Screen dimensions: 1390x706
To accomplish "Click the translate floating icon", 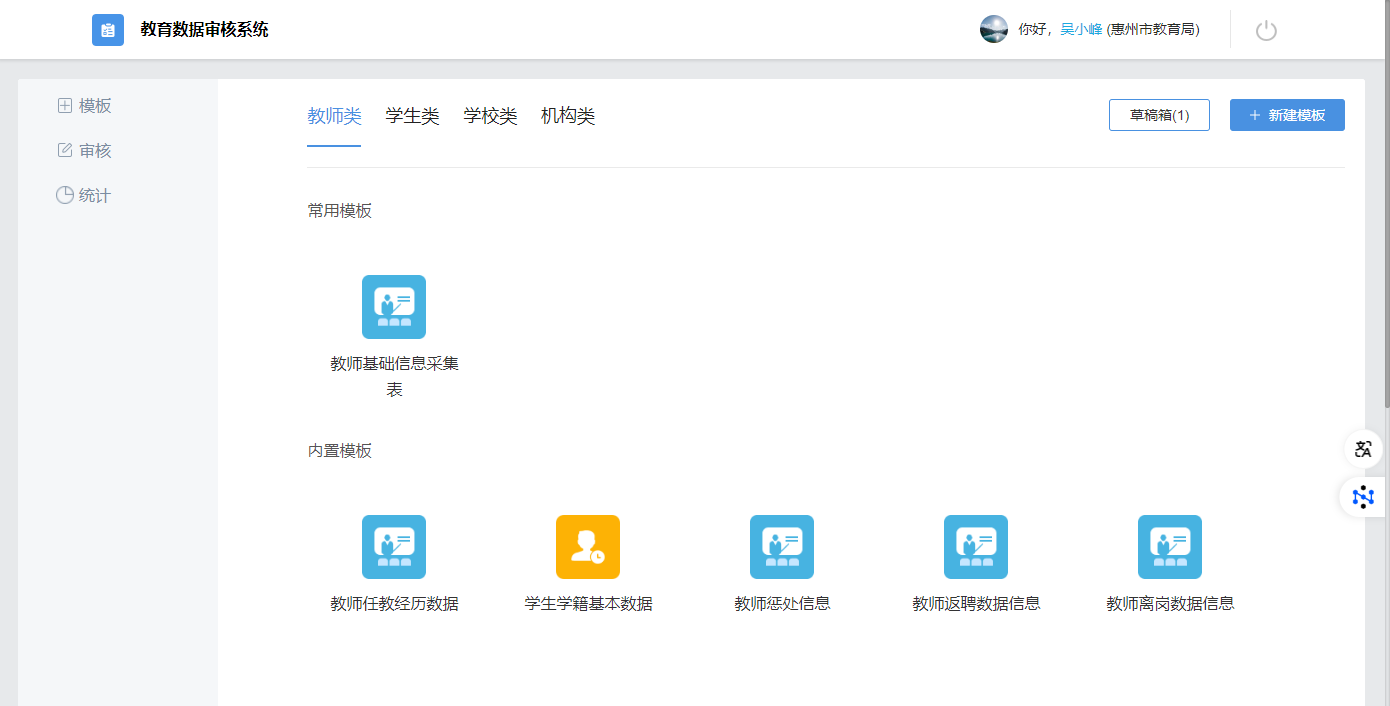I will (1363, 449).
